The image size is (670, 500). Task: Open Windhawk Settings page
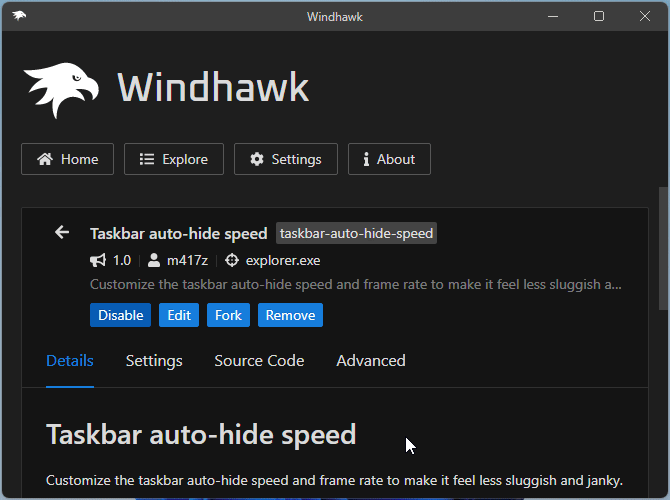[286, 159]
